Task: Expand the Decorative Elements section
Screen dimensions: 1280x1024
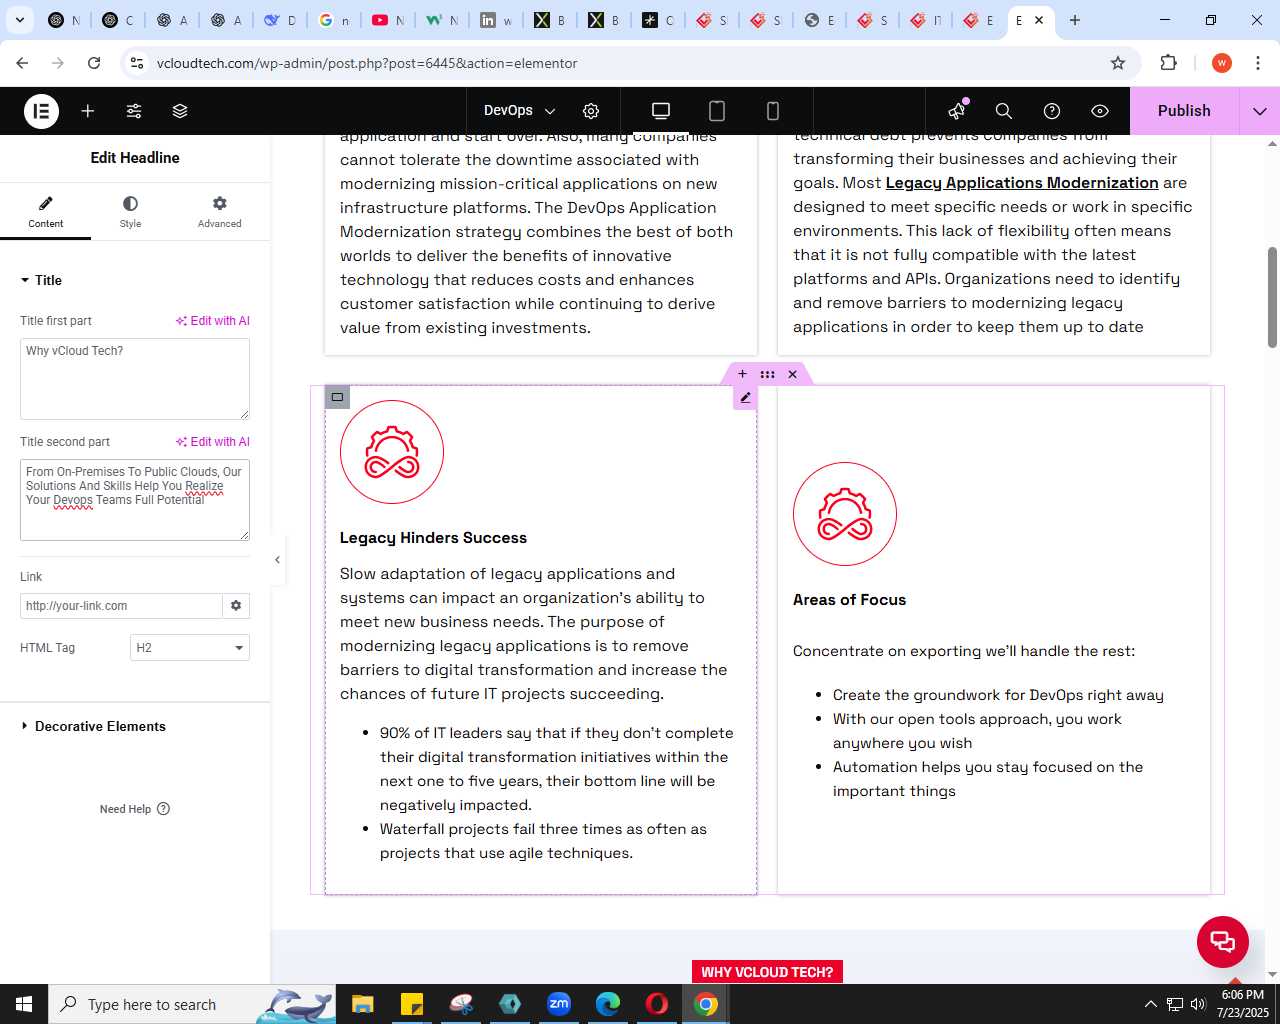Action: click(x=93, y=726)
